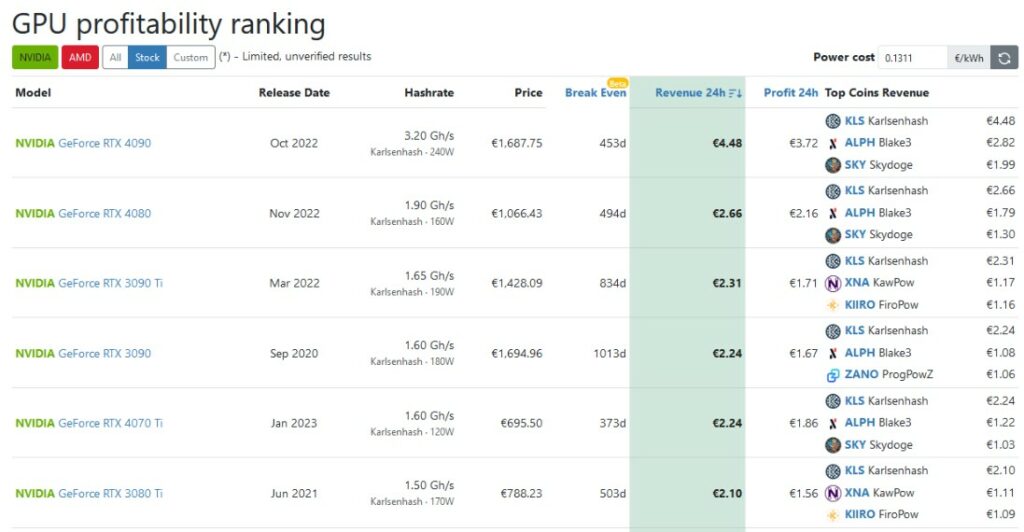The width and height of the screenshot is (1024, 532).
Task: Click the ZANO coin icon in RTX 3090 row
Action: (x=833, y=375)
